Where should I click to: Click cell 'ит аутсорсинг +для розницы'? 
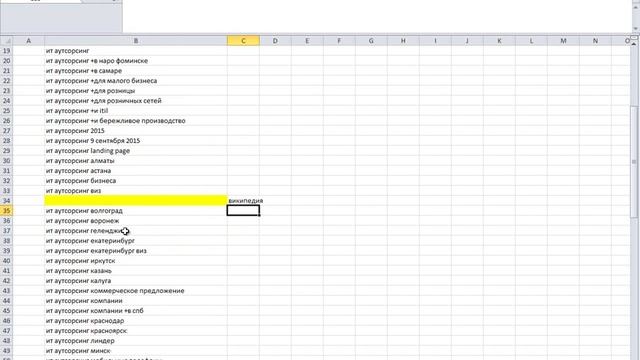pos(136,91)
